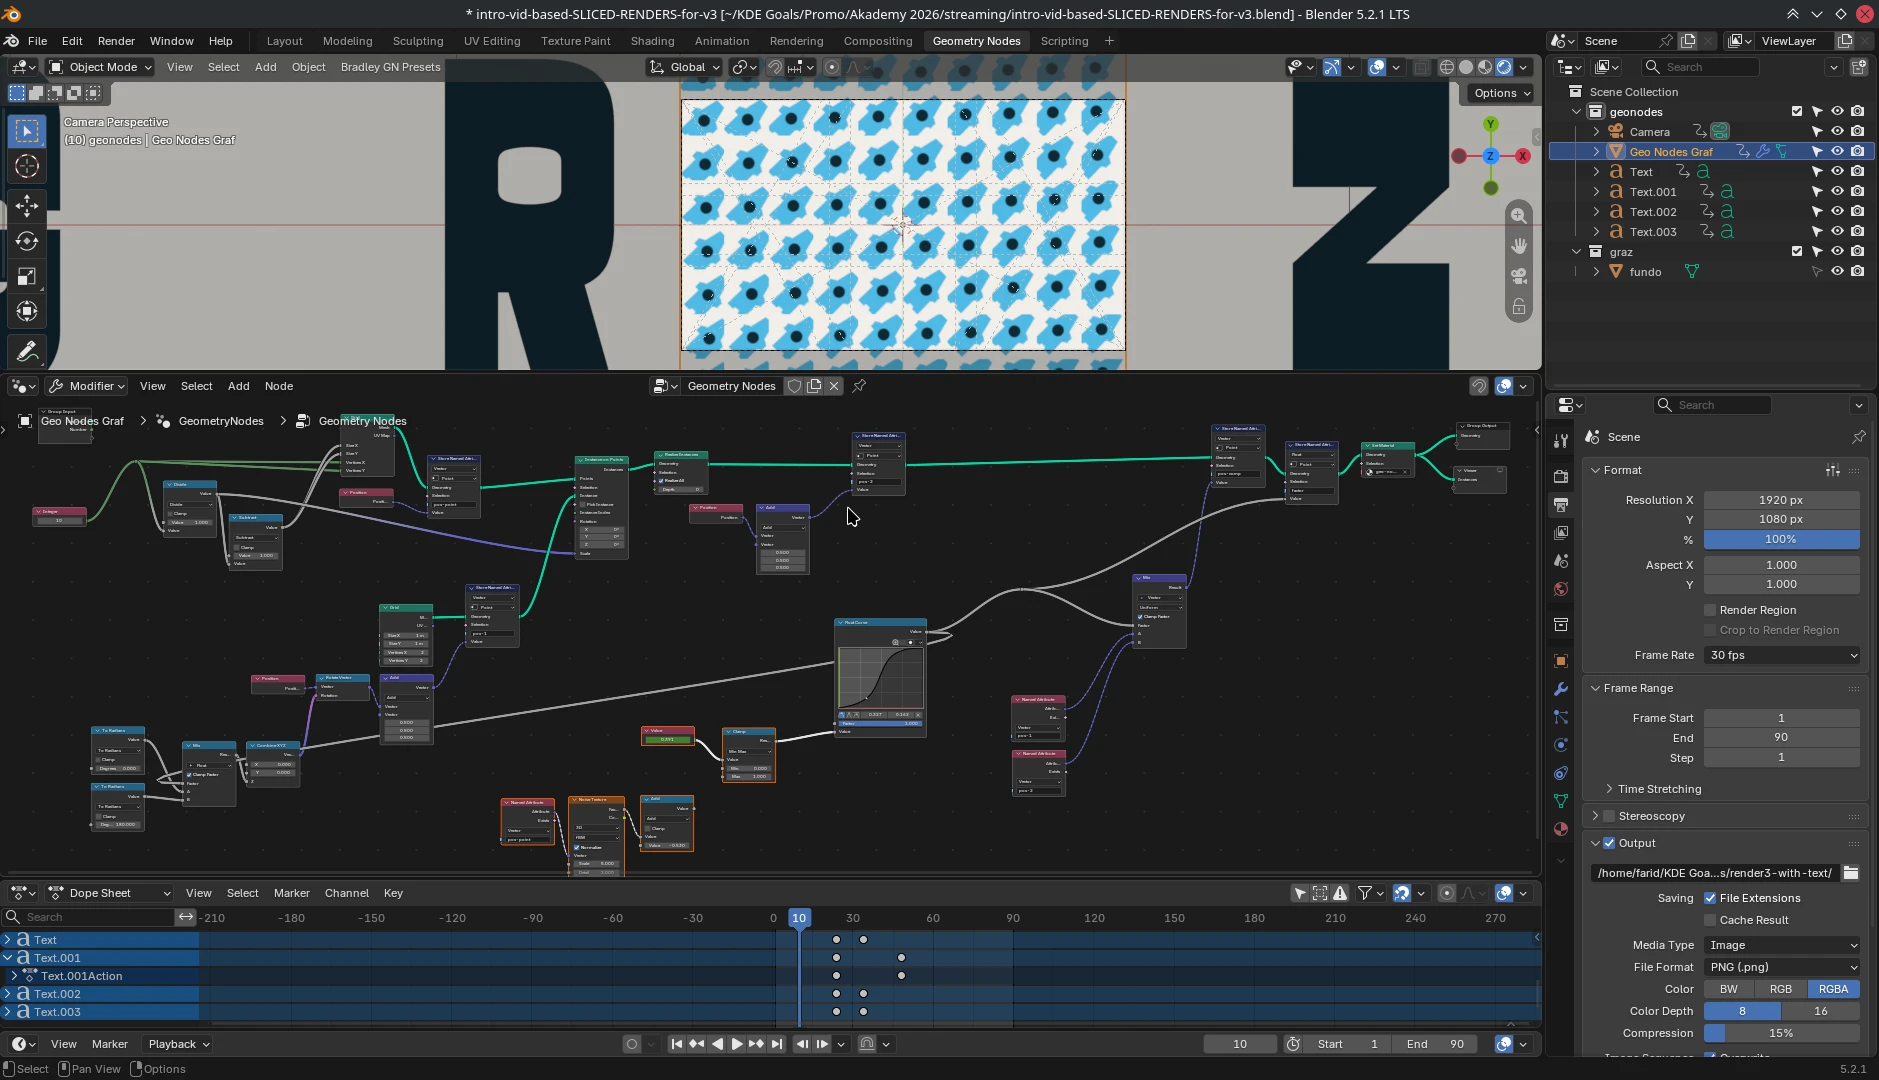Toggle camera view icon in viewport
Screen dimensions: 1879x1080
(x=1519, y=276)
